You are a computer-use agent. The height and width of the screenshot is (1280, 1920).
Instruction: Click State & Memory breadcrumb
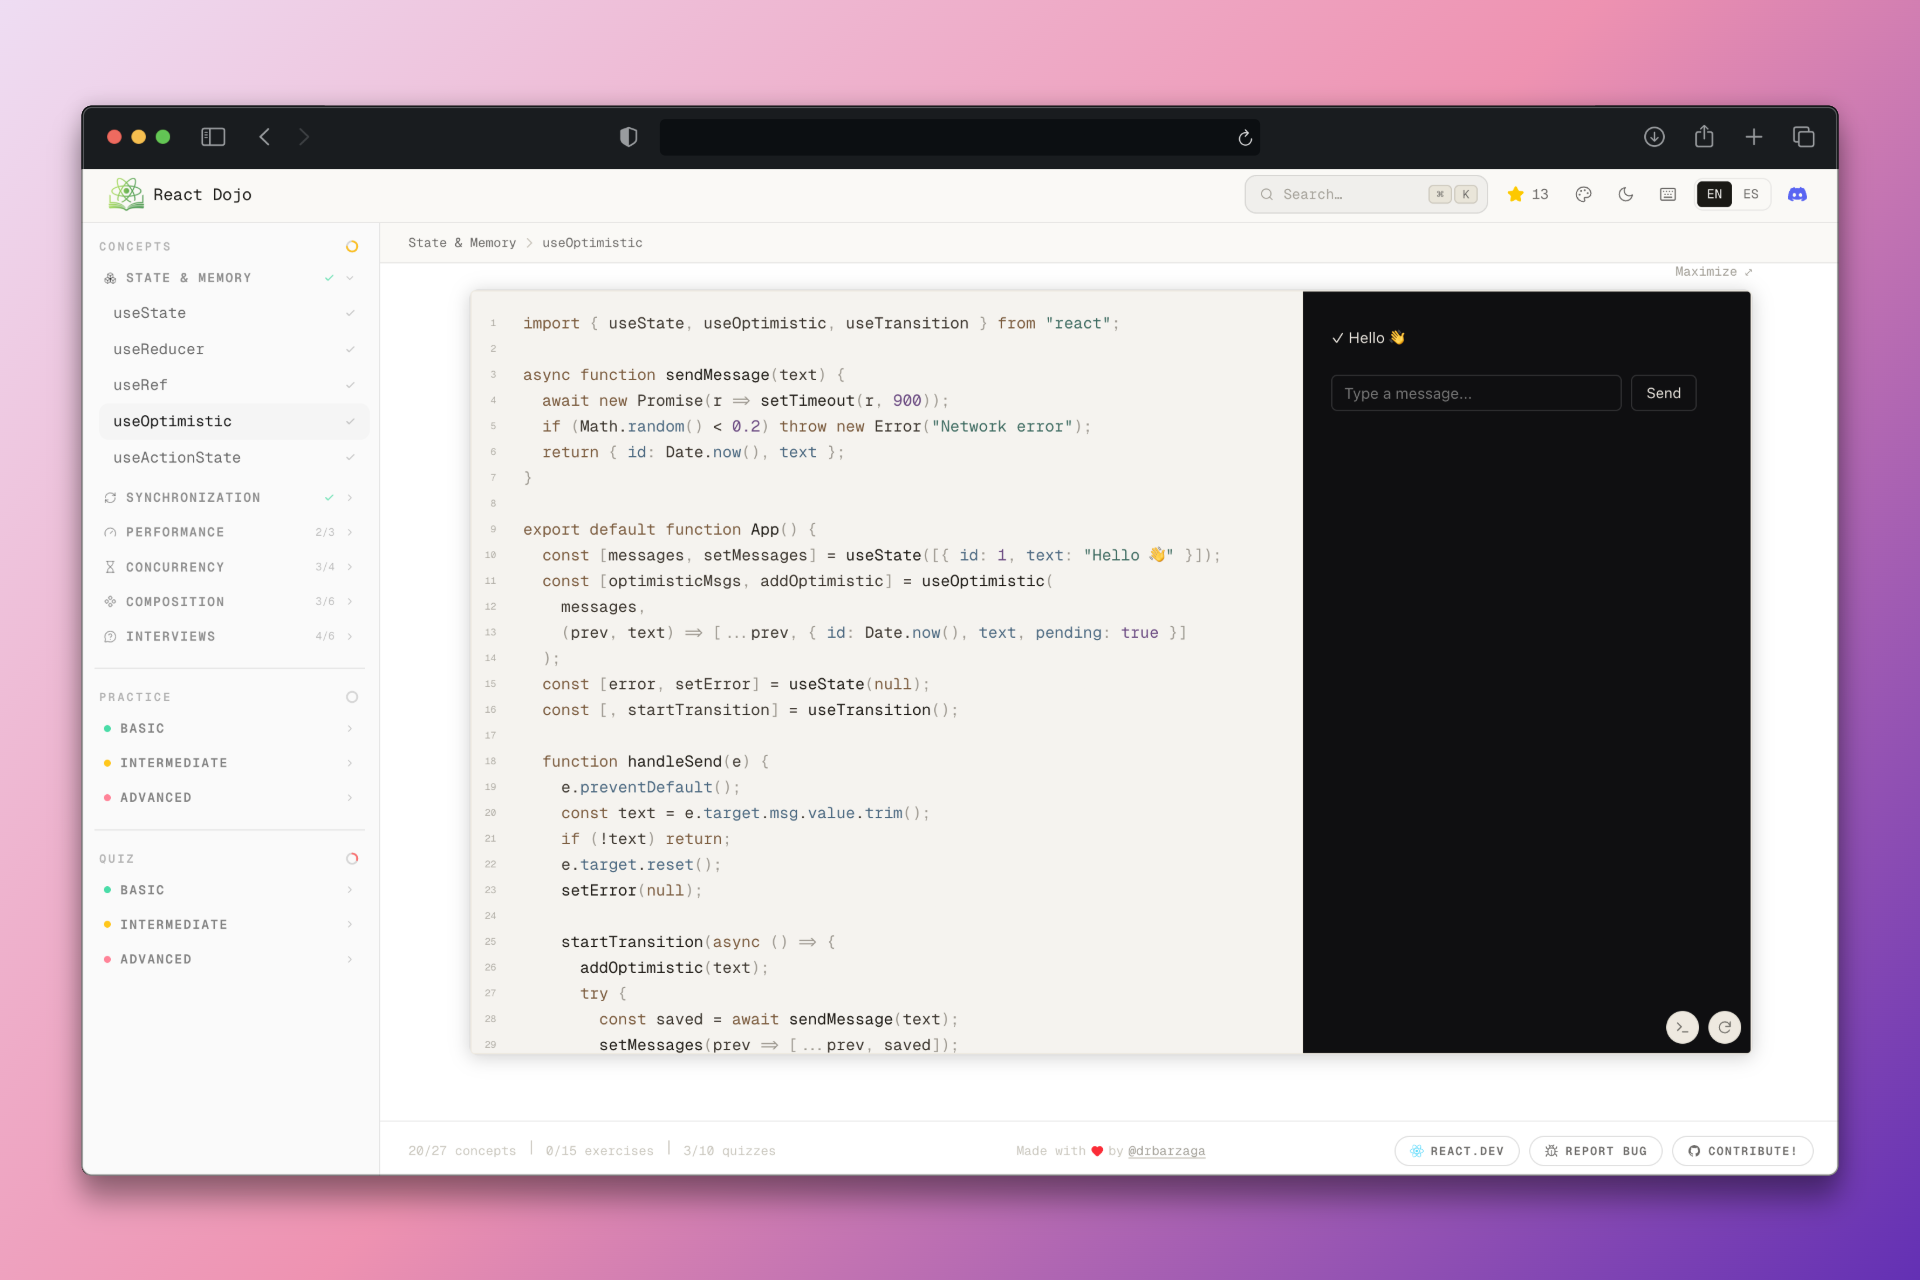click(x=462, y=243)
